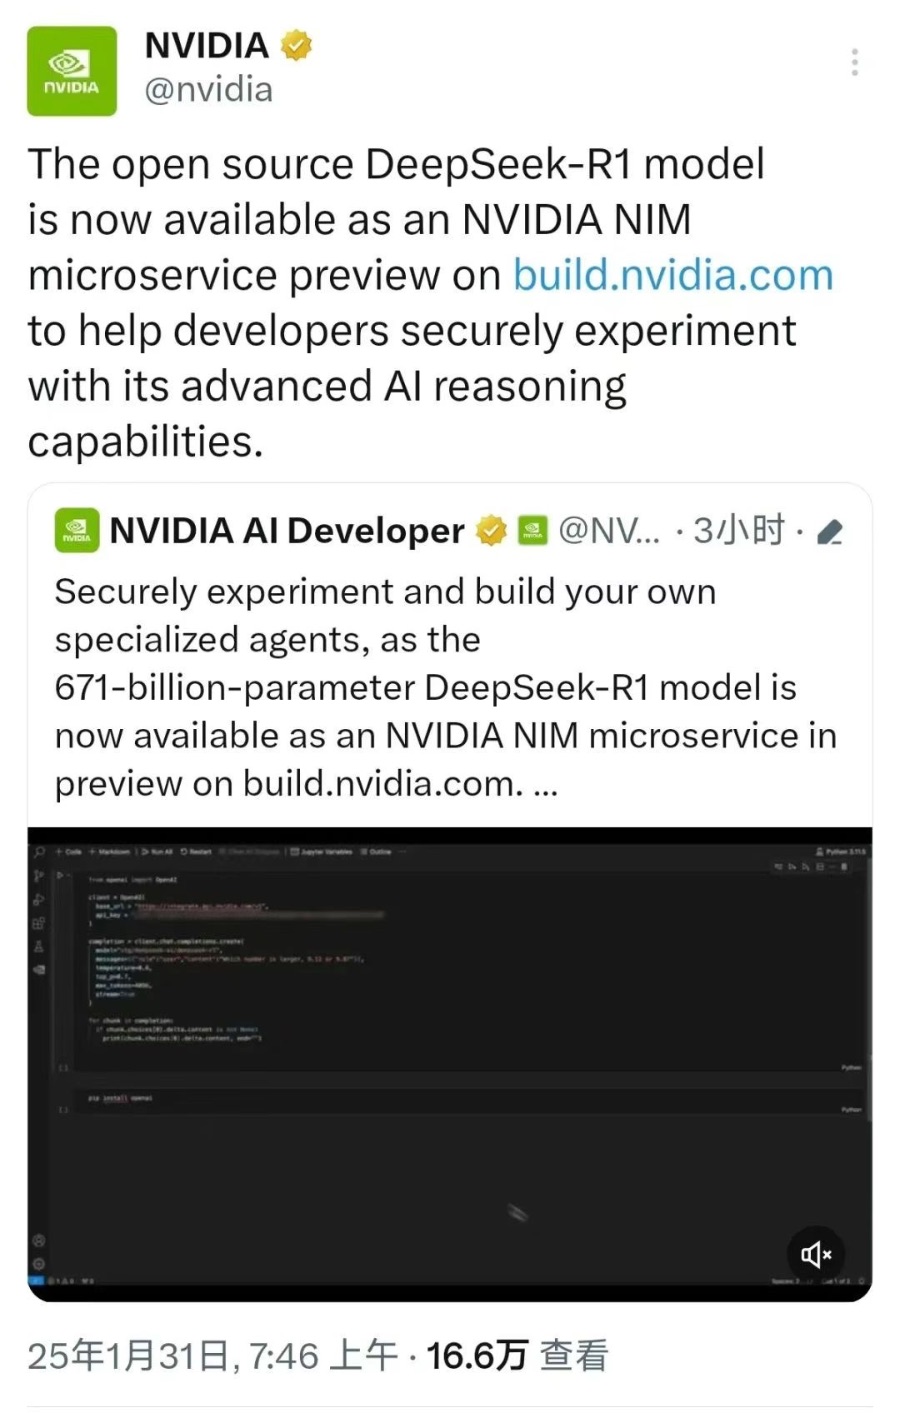Viewport: 900px width, 1413px height.
Task: Open the build.nvidia.com link
Action: point(673,274)
